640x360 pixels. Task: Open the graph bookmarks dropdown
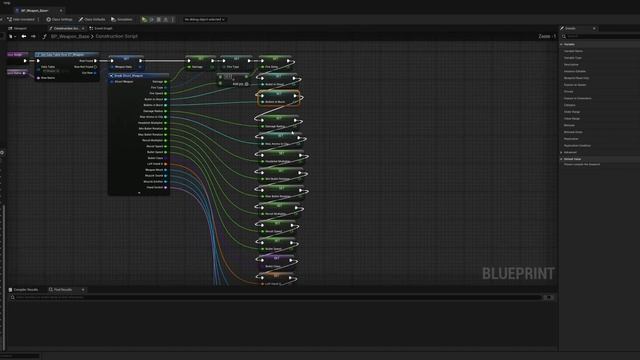coord(12,36)
